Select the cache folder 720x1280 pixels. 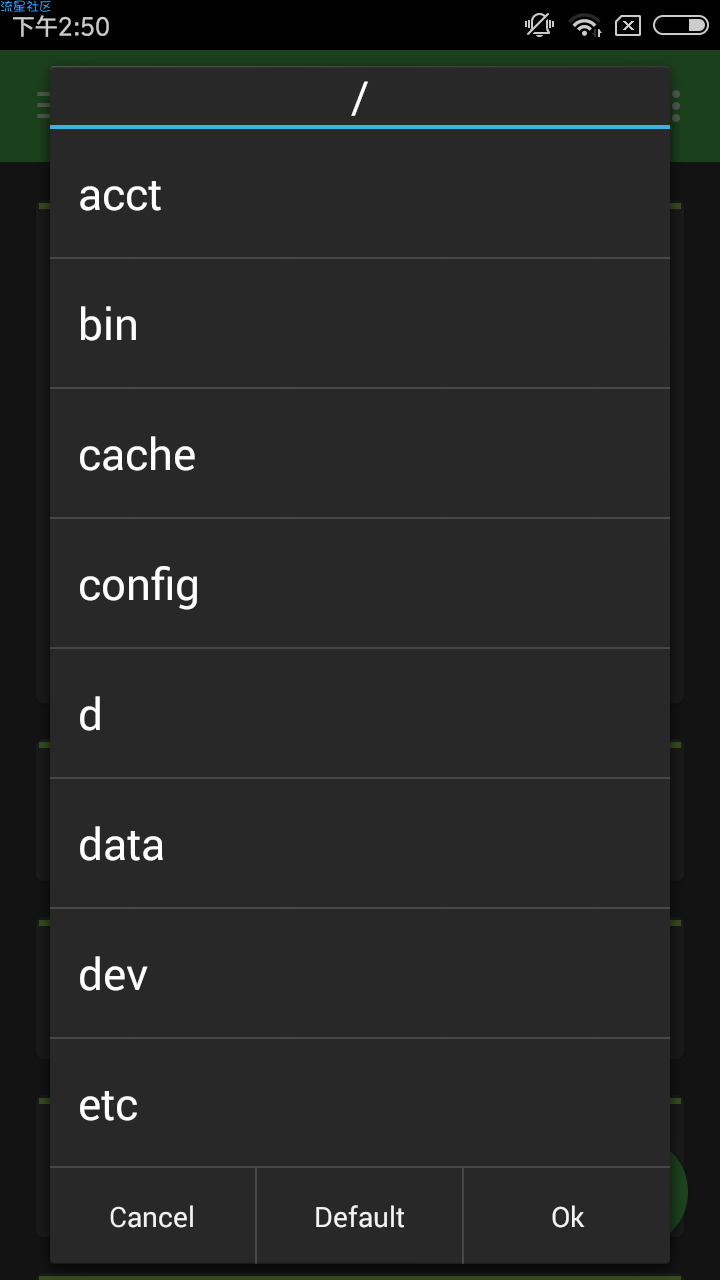pyautogui.click(x=360, y=454)
